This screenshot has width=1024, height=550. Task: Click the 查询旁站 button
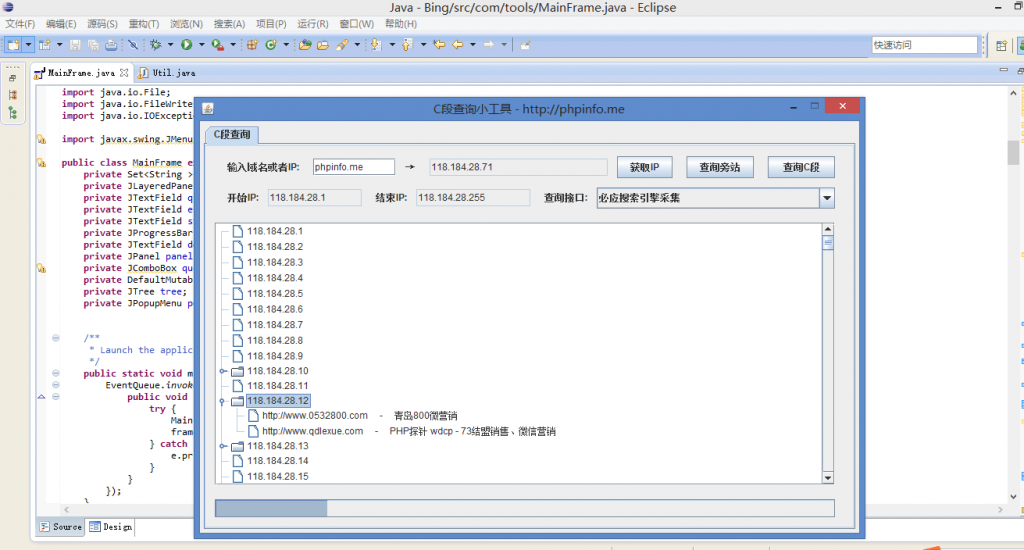tap(720, 167)
